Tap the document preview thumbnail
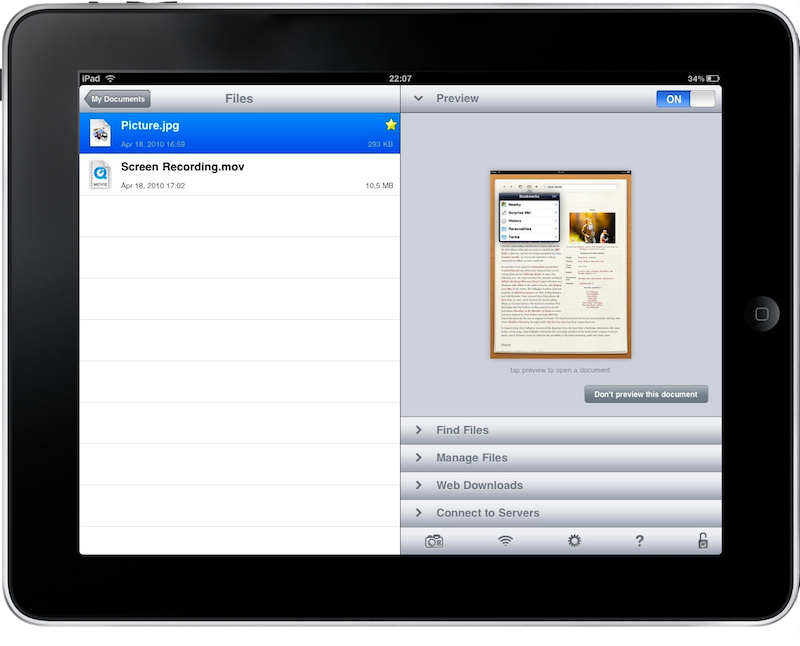The height and width of the screenshot is (646, 800). (x=560, y=265)
